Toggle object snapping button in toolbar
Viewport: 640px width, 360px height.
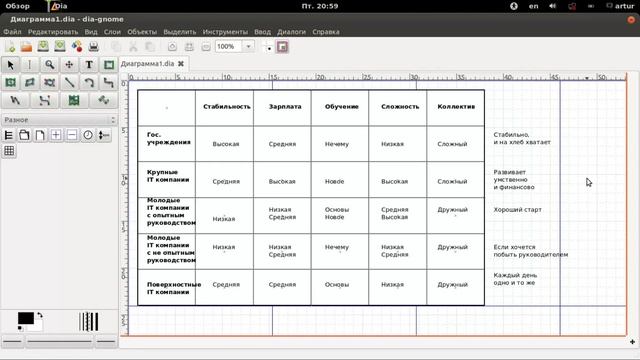(x=282, y=47)
